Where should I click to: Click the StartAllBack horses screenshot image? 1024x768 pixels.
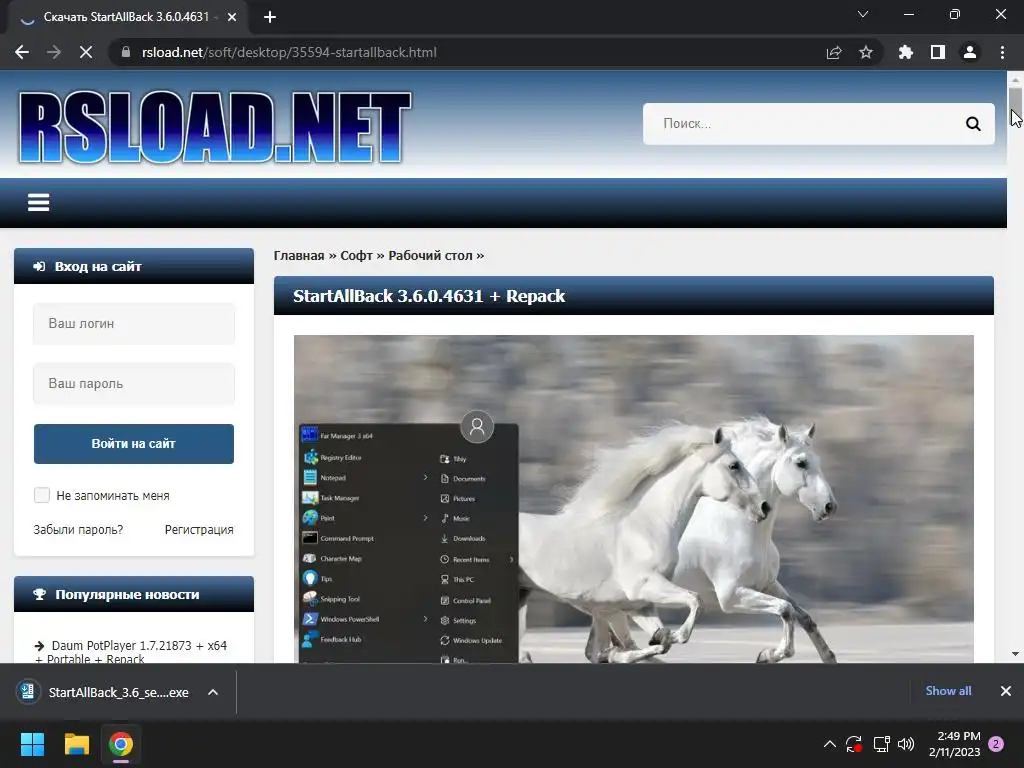point(633,499)
